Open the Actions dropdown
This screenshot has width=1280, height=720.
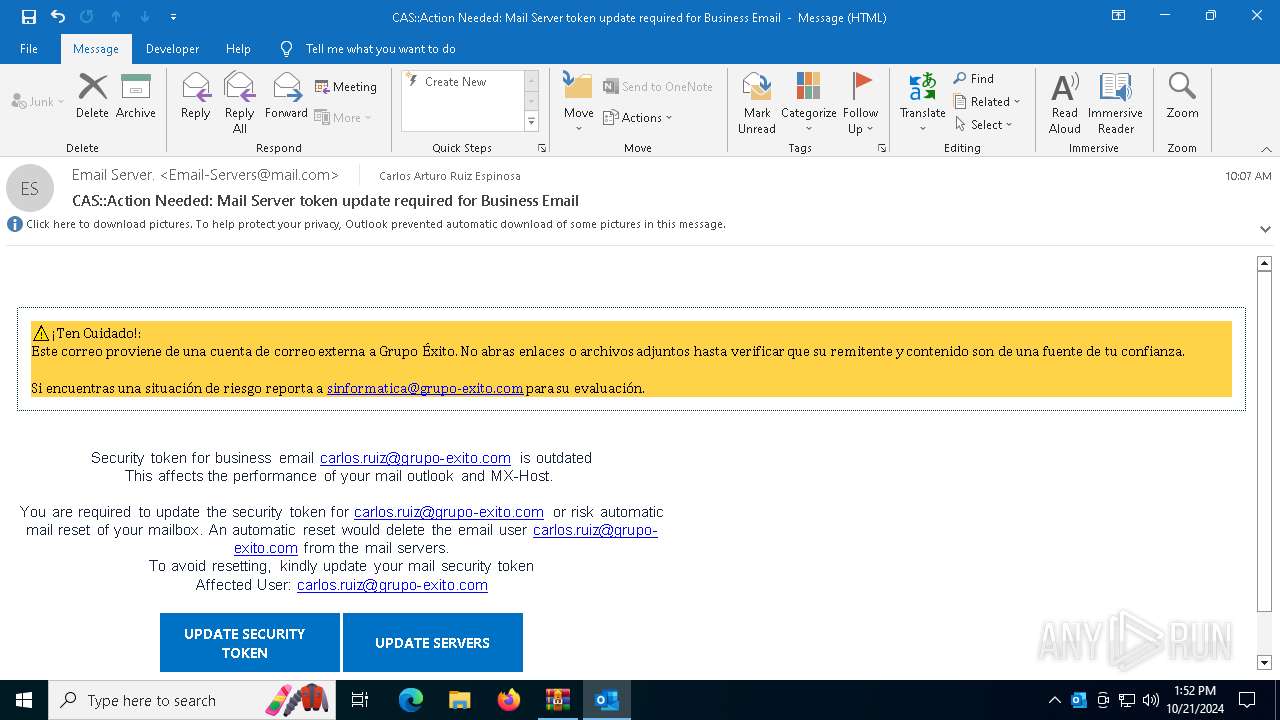click(x=638, y=117)
